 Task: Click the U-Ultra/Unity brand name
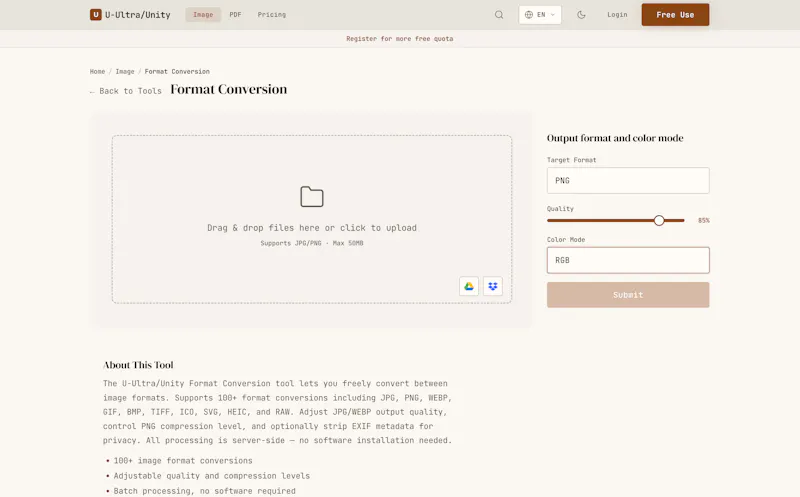138,15
